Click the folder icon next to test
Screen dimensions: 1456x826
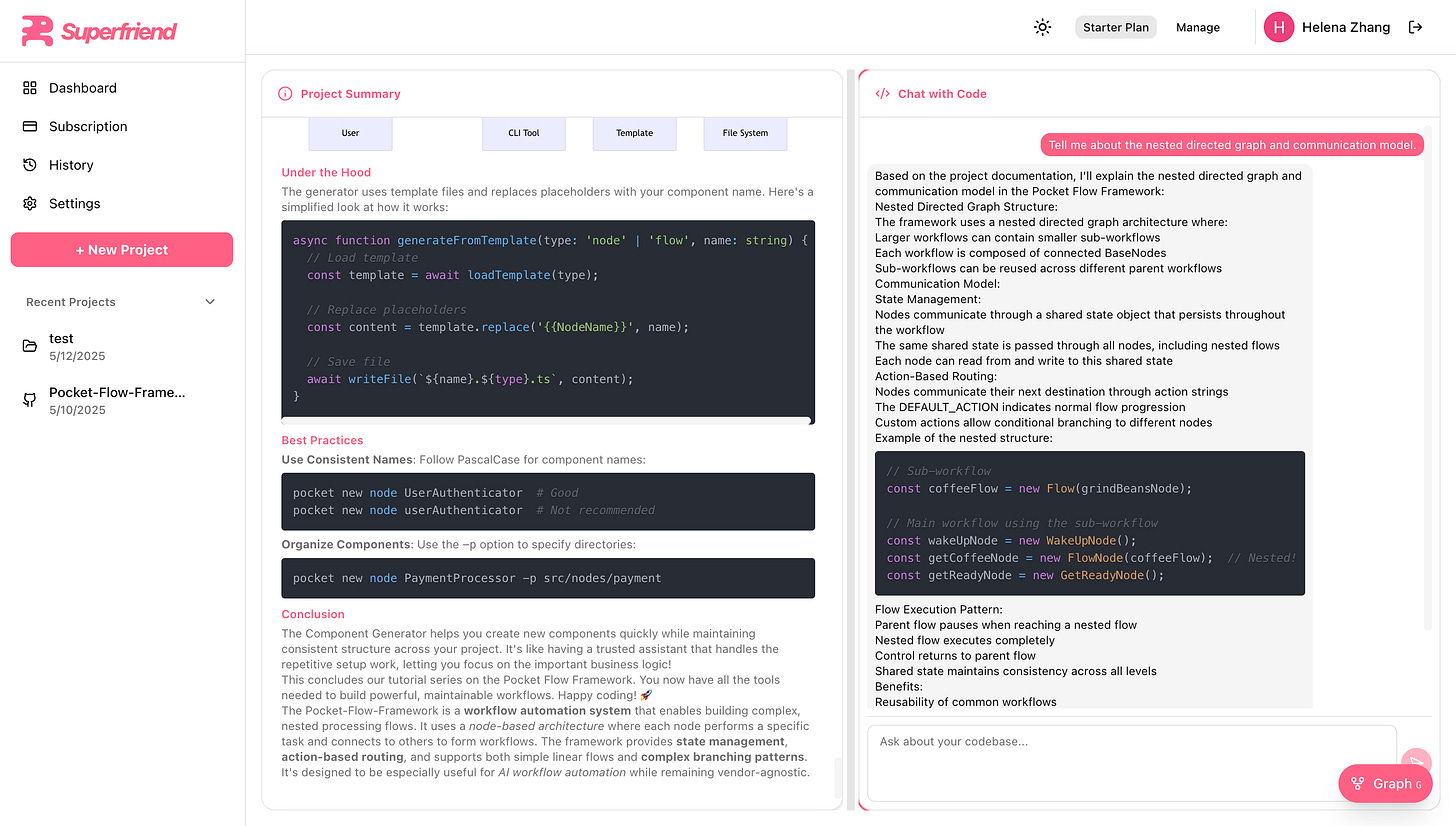(30, 346)
